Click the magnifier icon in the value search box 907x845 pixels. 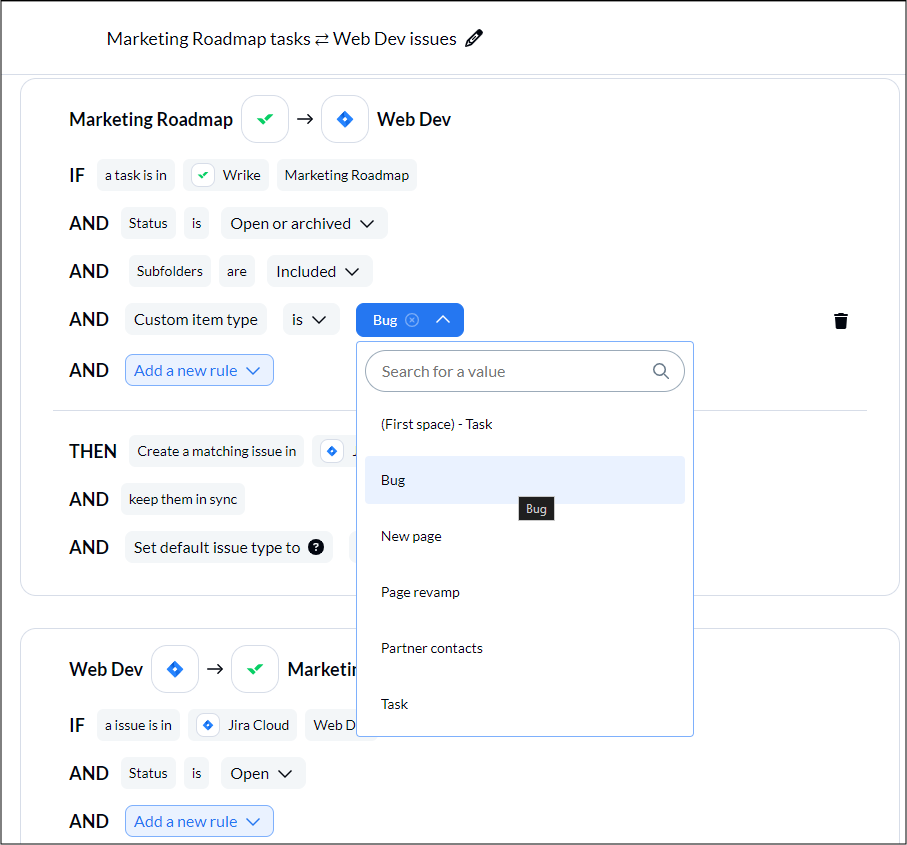[661, 371]
